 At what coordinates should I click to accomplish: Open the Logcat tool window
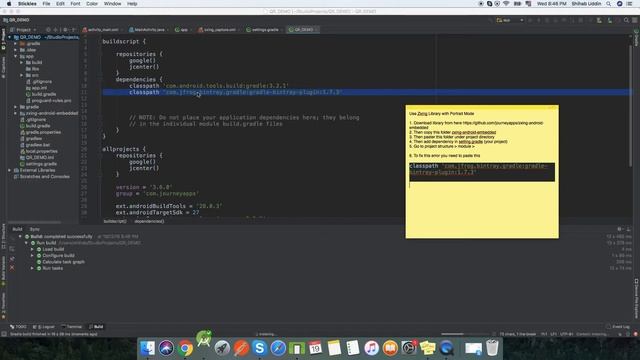coord(44,327)
